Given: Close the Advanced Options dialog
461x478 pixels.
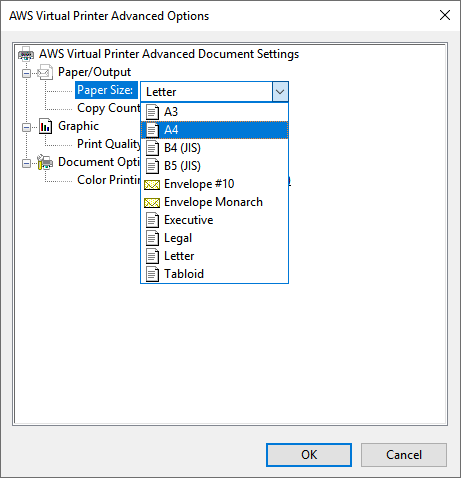Looking at the screenshot, I should (x=445, y=15).
